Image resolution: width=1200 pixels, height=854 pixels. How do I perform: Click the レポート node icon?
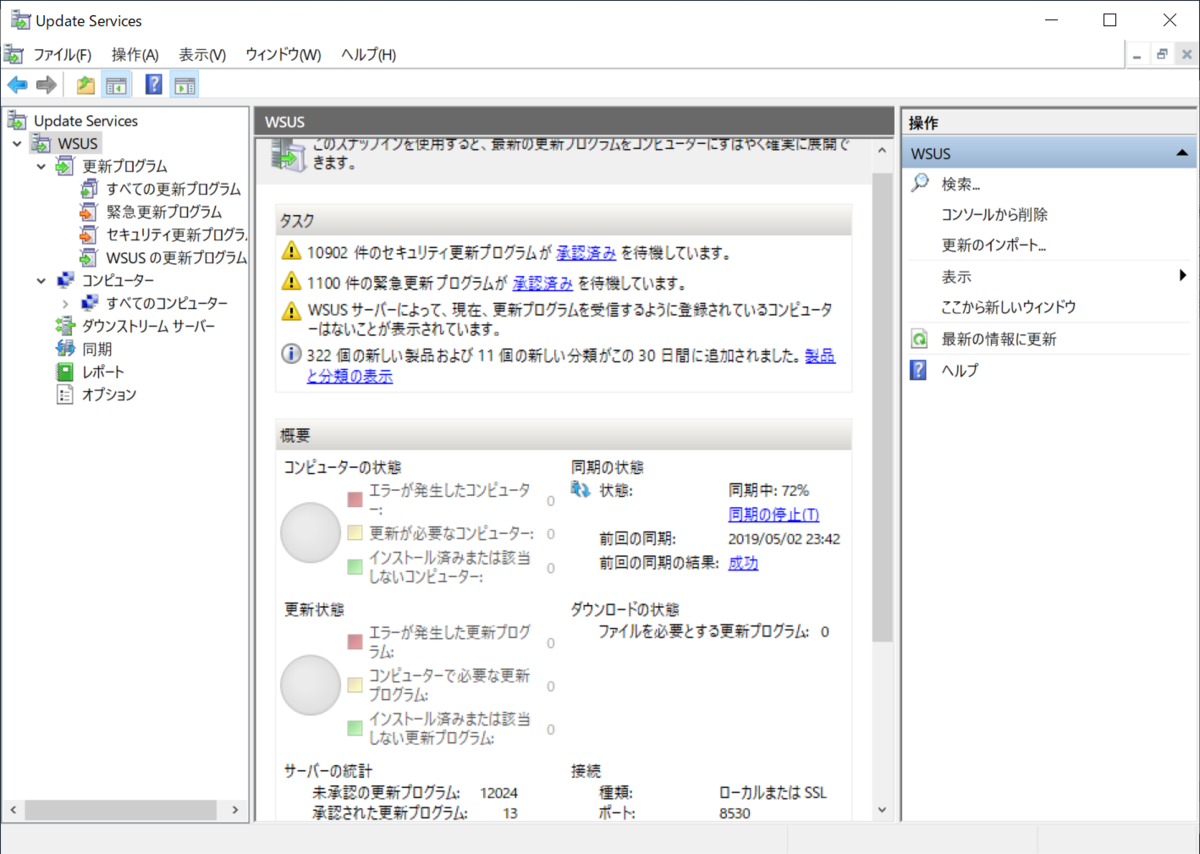66,372
